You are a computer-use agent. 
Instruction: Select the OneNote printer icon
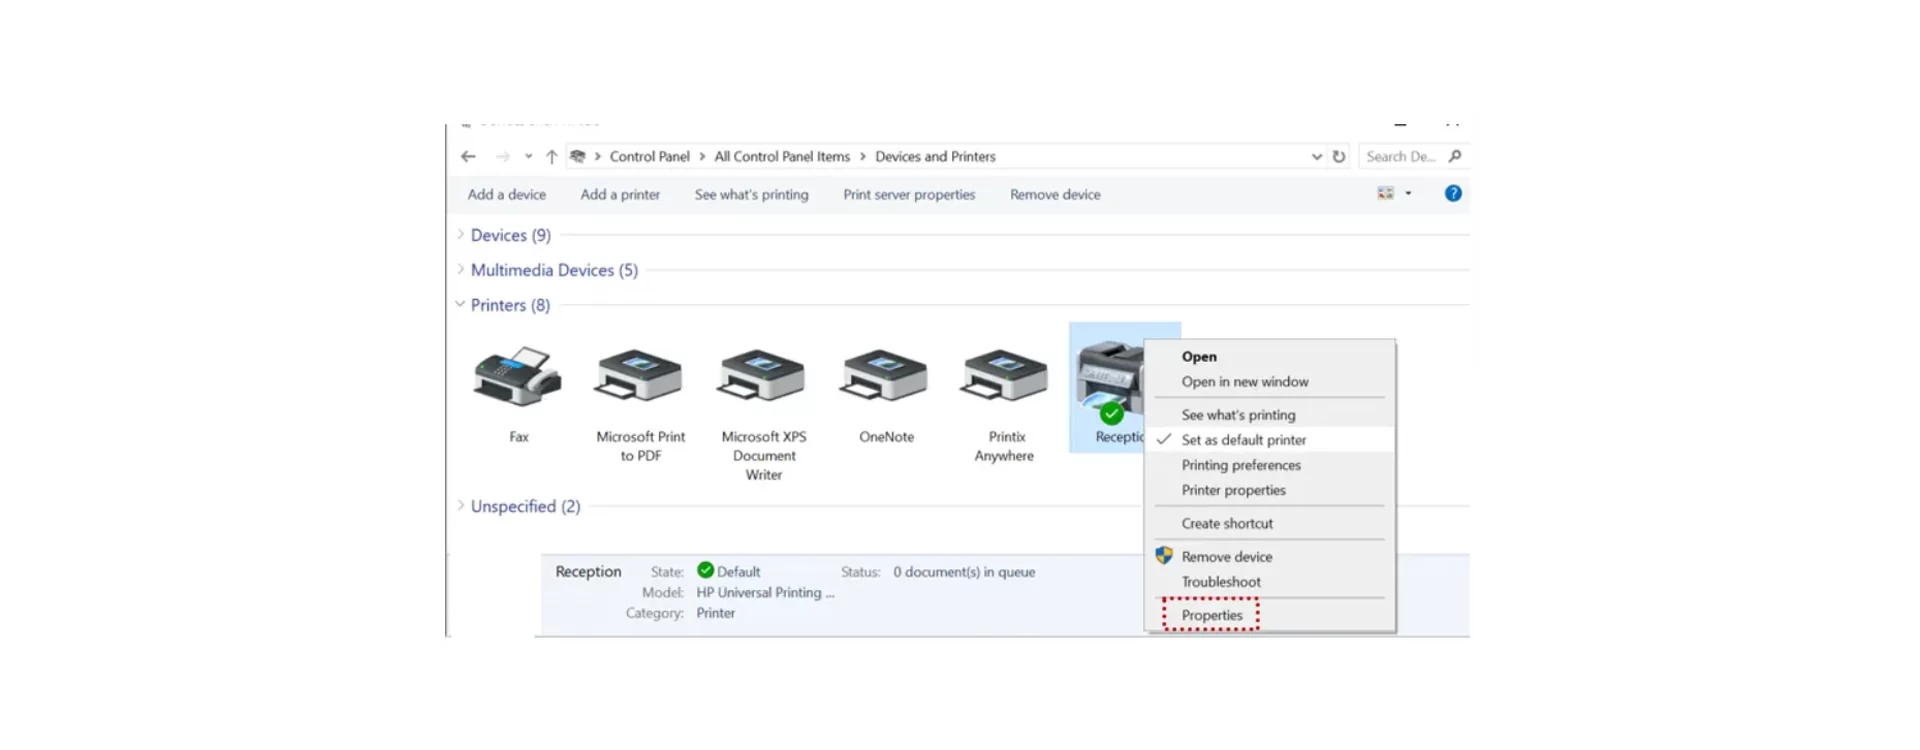(885, 377)
